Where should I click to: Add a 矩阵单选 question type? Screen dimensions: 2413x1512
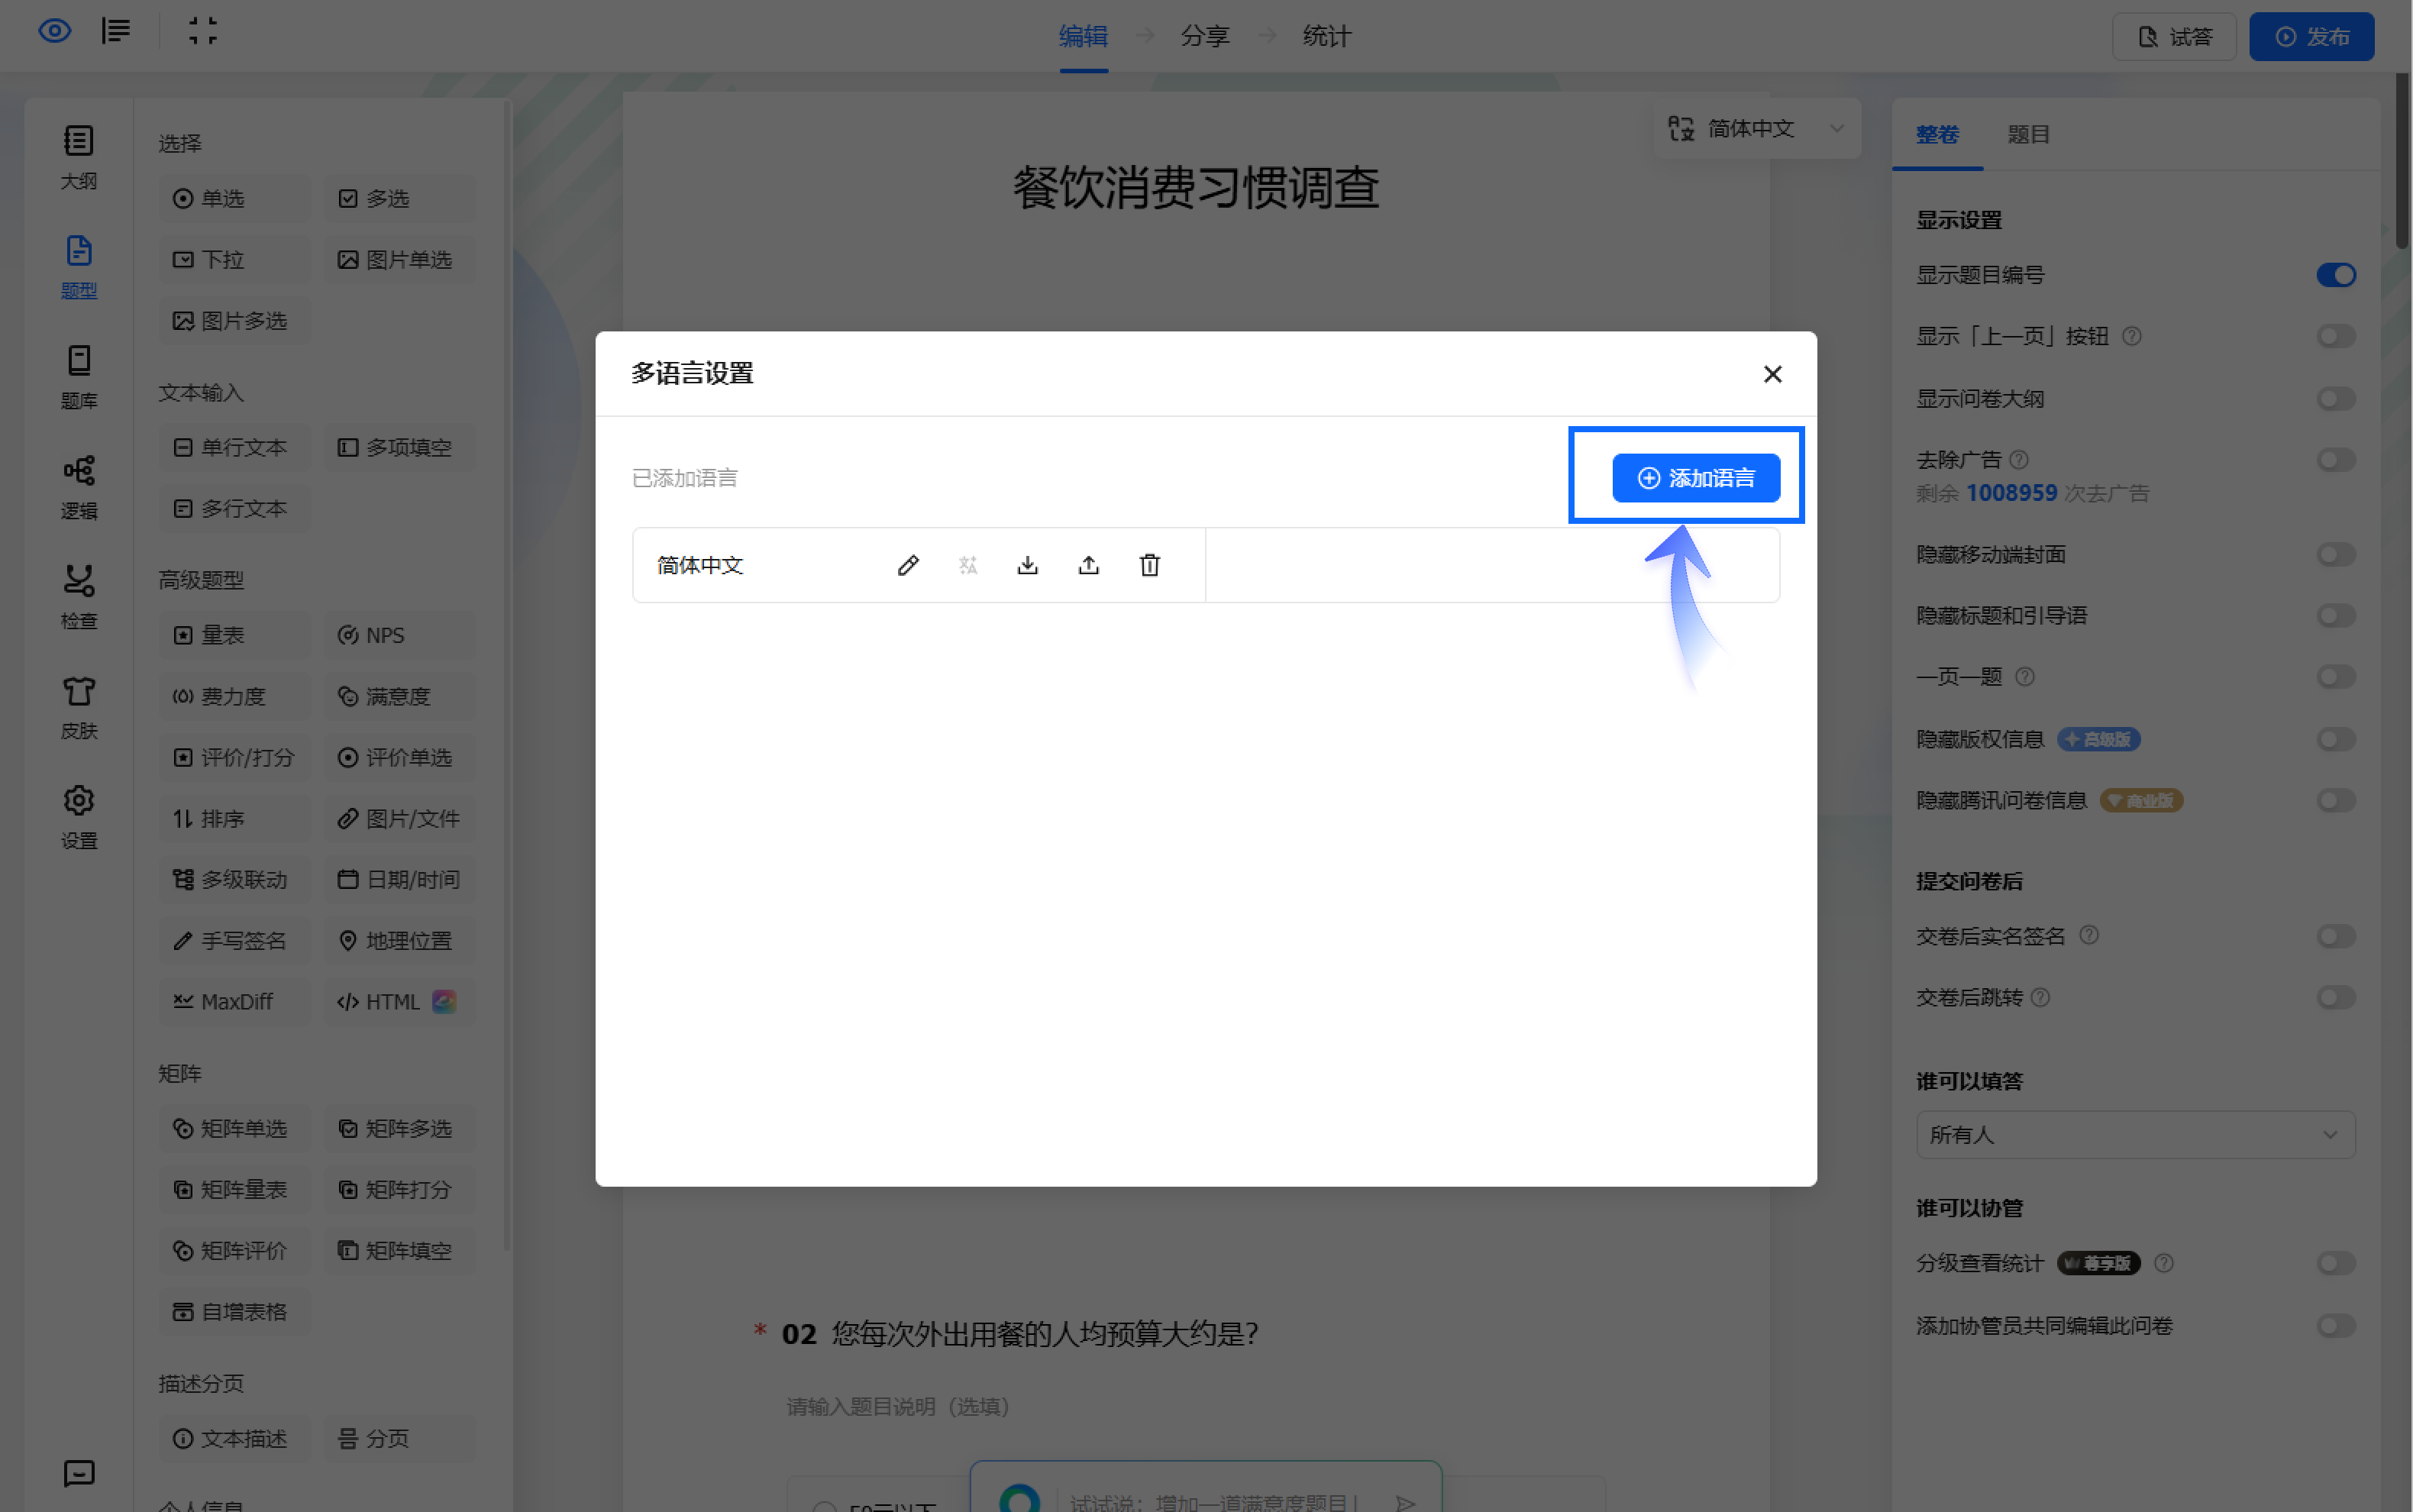pos(234,1129)
